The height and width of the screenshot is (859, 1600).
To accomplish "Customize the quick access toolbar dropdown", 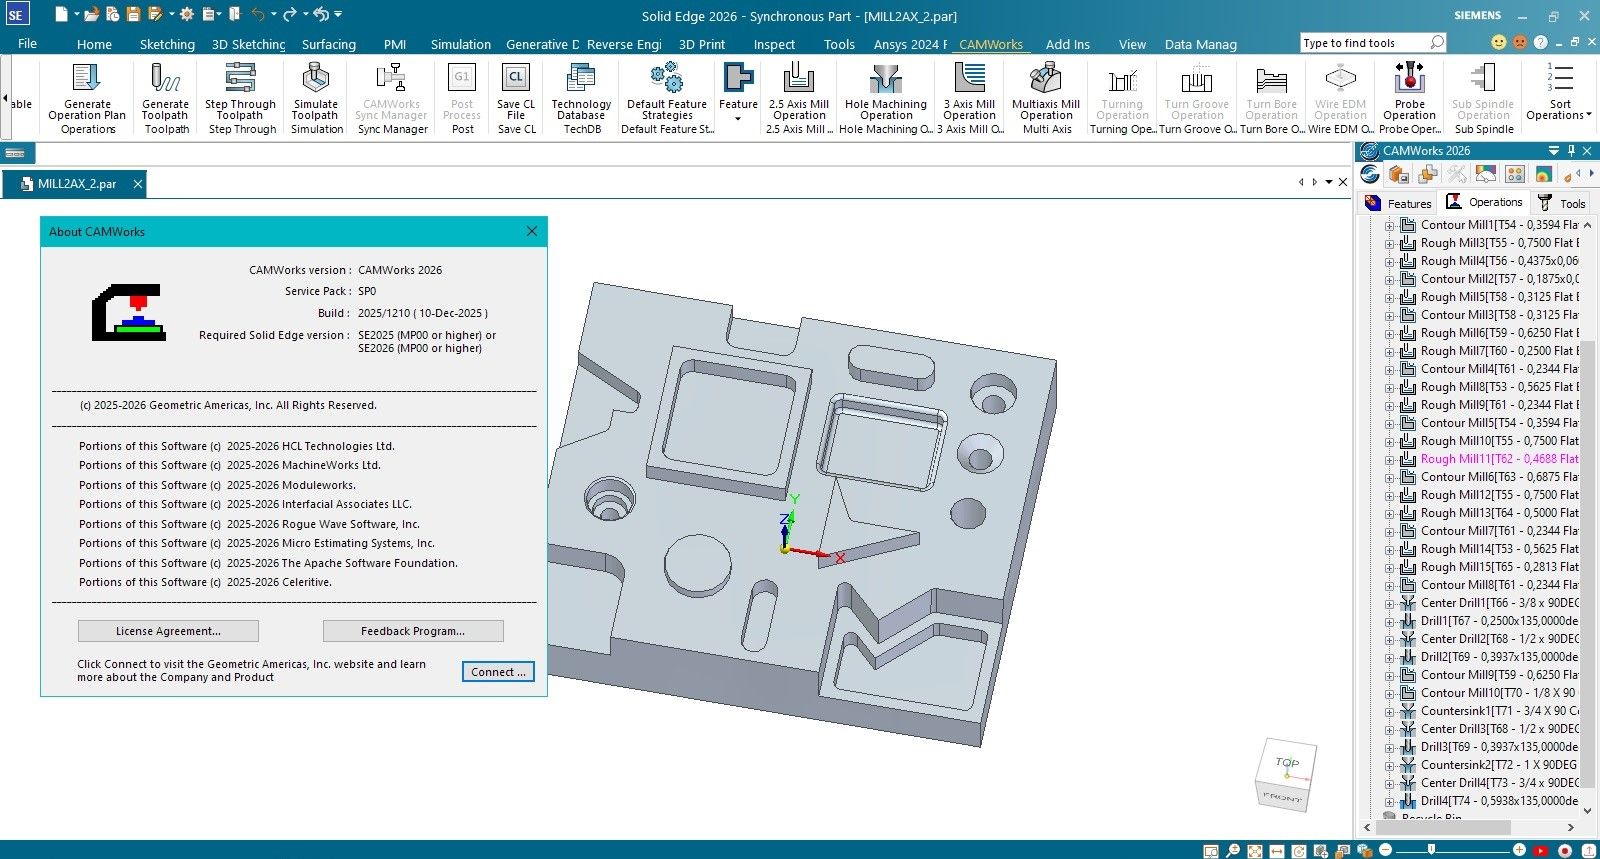I will (338, 14).
